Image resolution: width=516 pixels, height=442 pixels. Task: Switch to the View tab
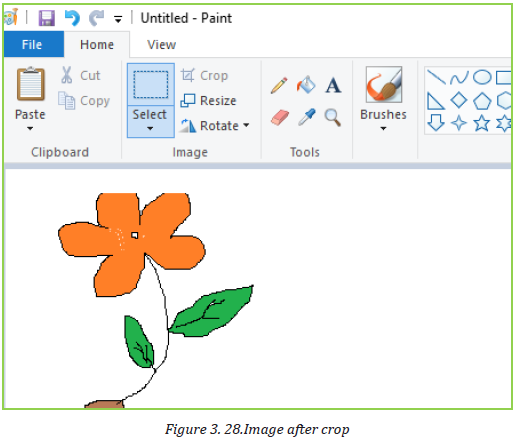coord(162,45)
